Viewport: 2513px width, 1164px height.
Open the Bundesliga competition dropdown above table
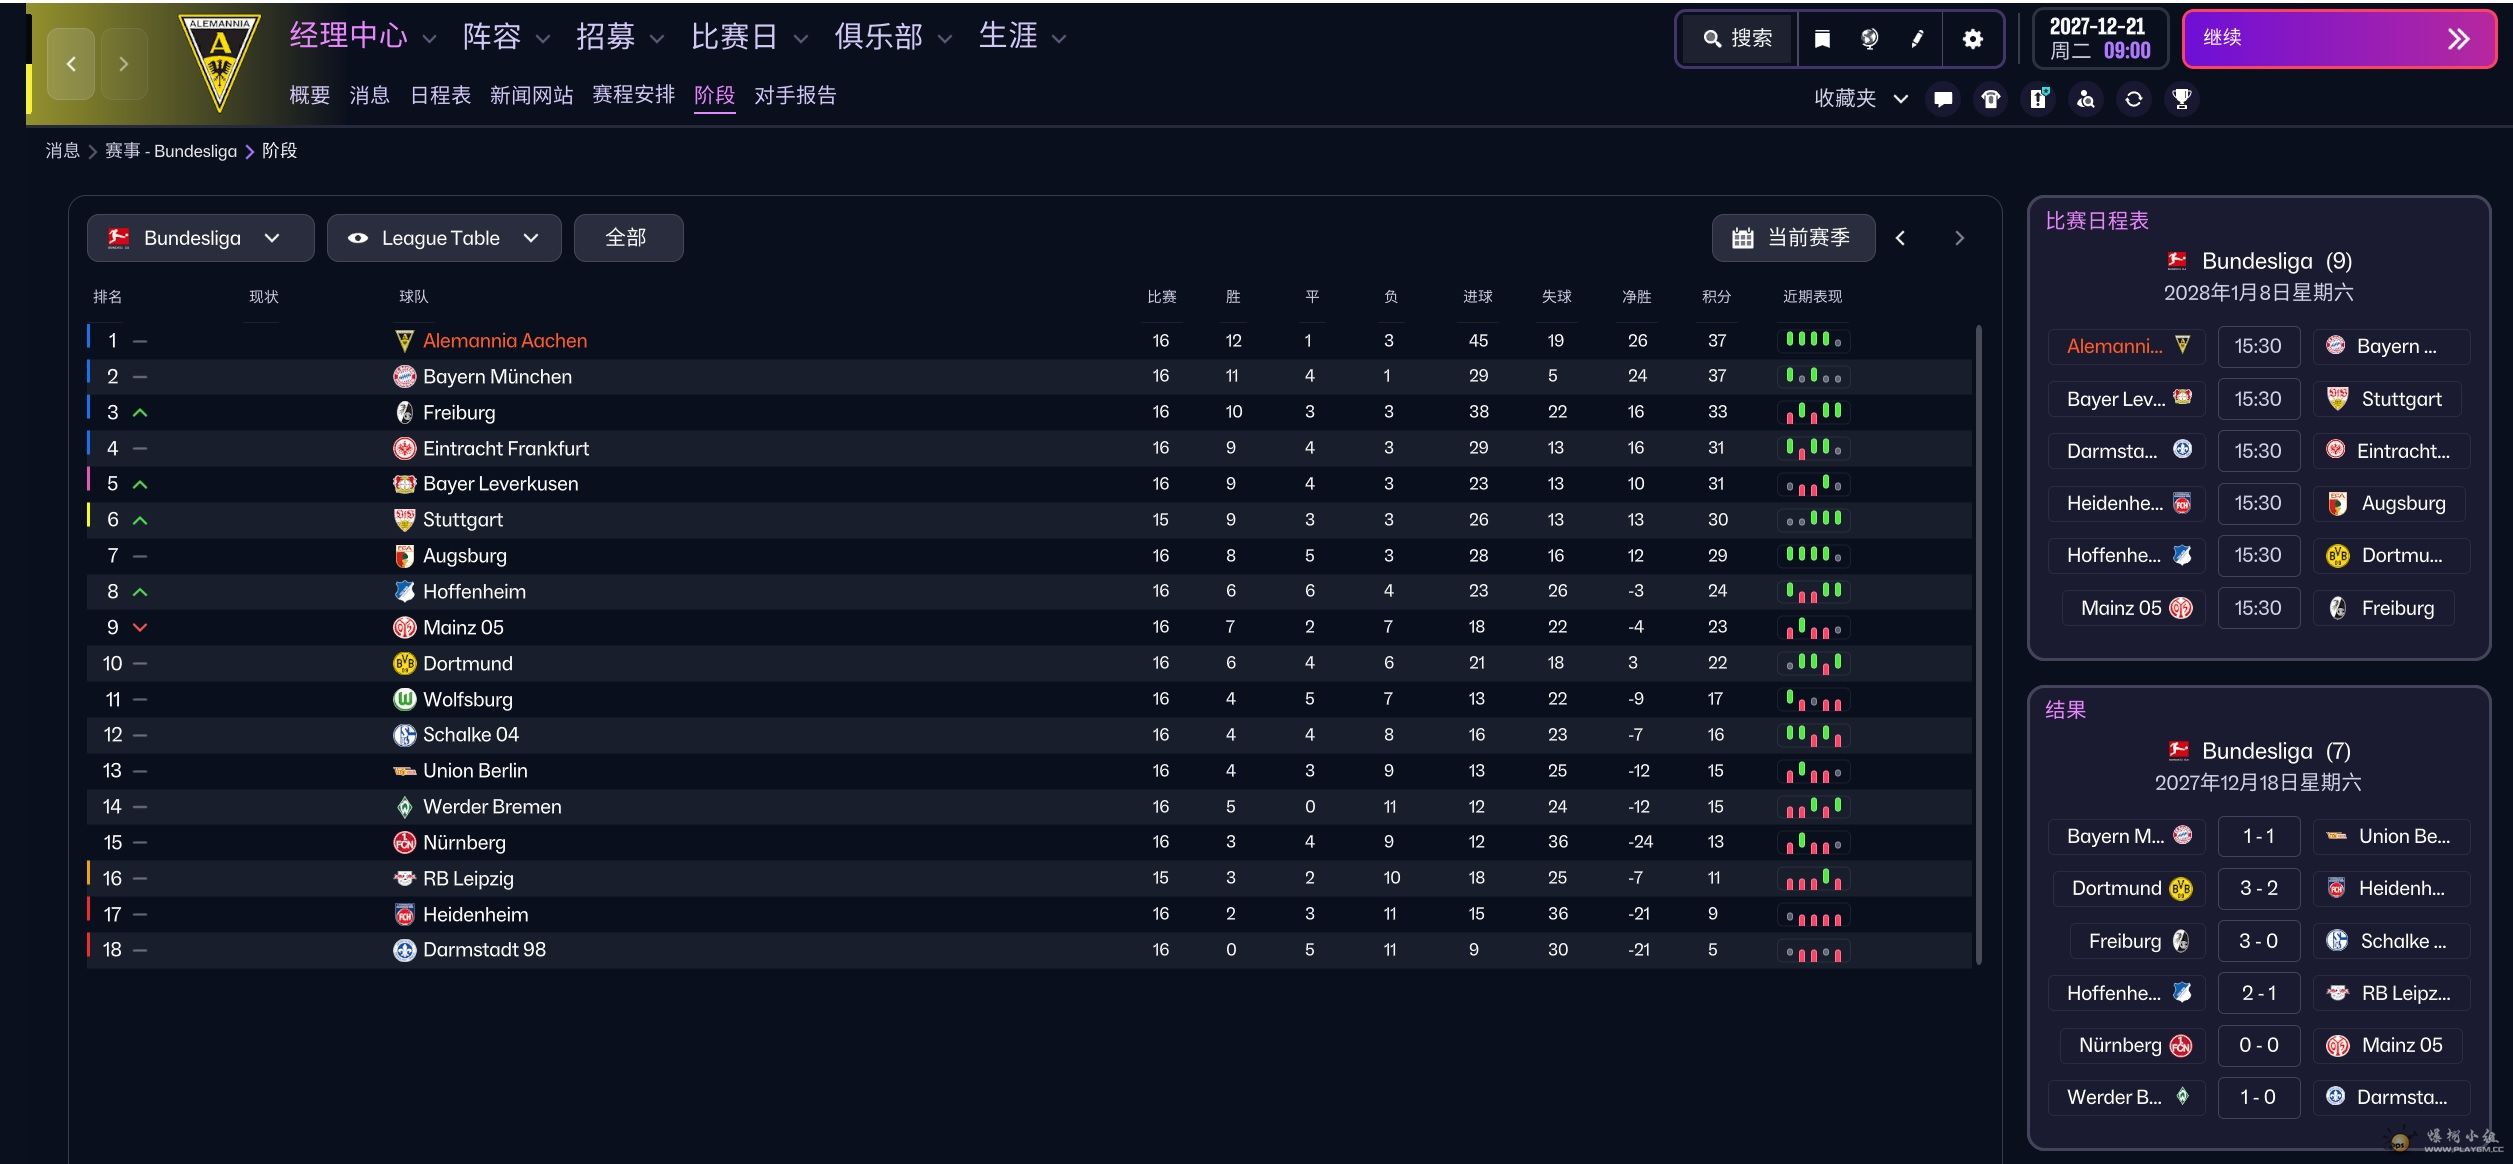coord(200,238)
